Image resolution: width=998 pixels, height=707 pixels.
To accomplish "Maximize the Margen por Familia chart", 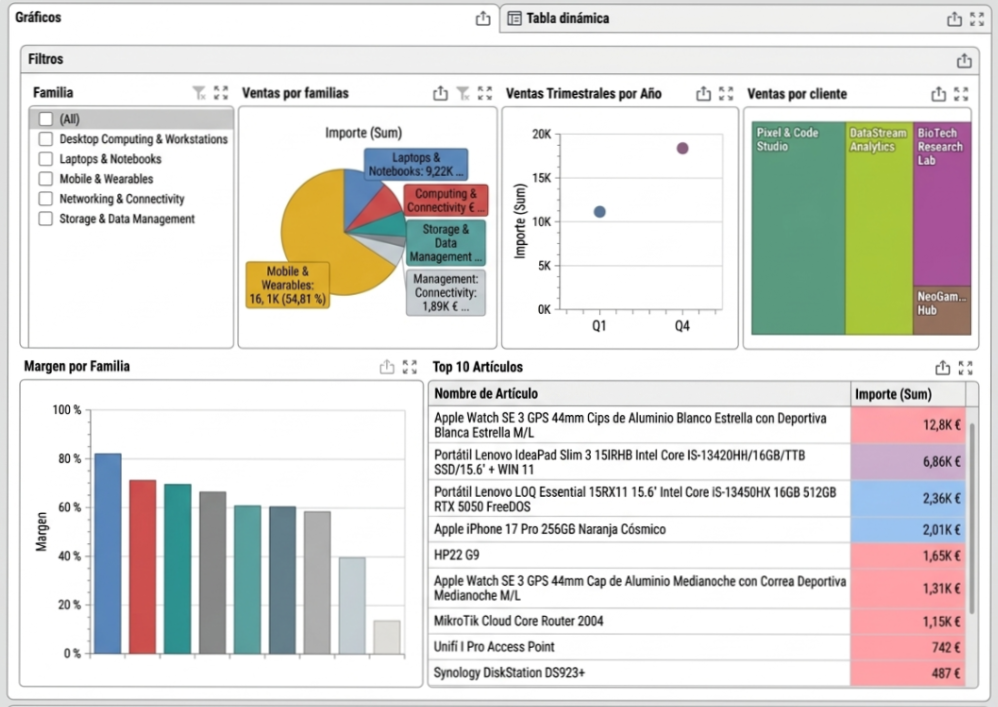I will [x=409, y=367].
